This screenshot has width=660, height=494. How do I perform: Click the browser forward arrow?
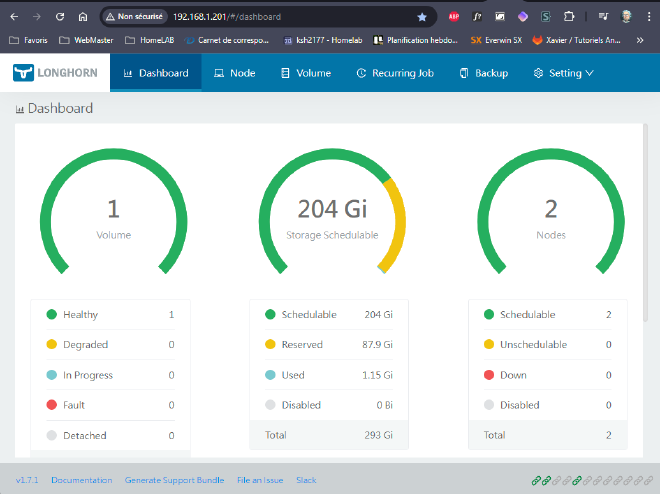[37, 17]
